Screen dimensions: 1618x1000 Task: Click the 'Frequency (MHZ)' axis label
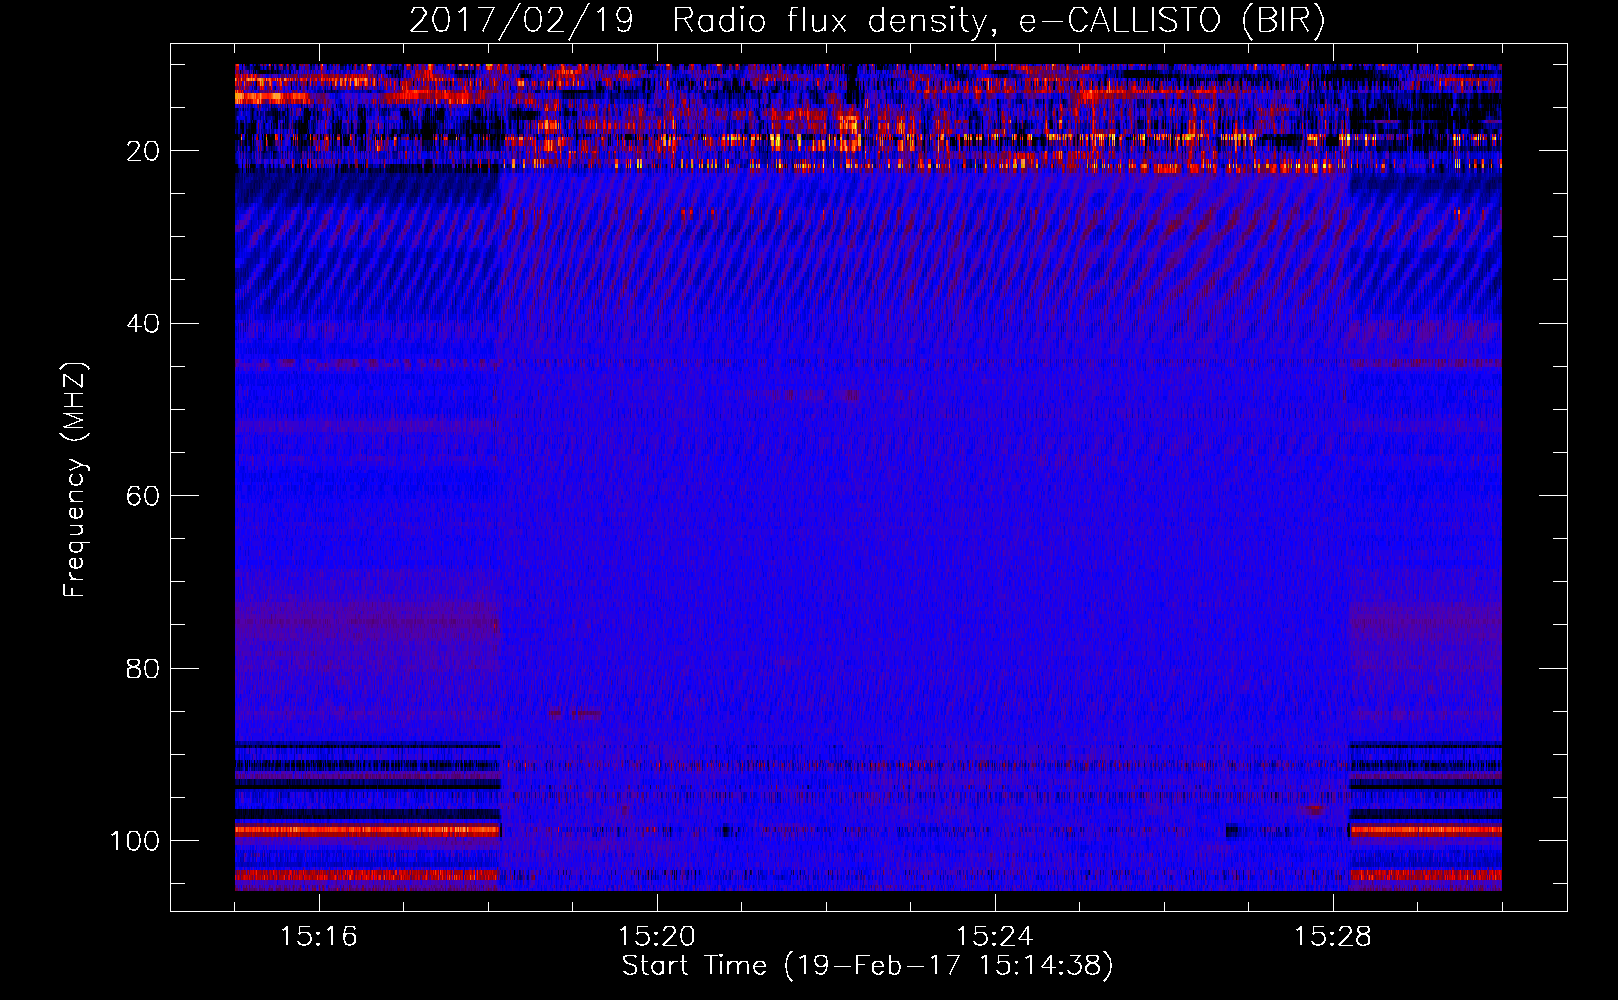[75, 480]
